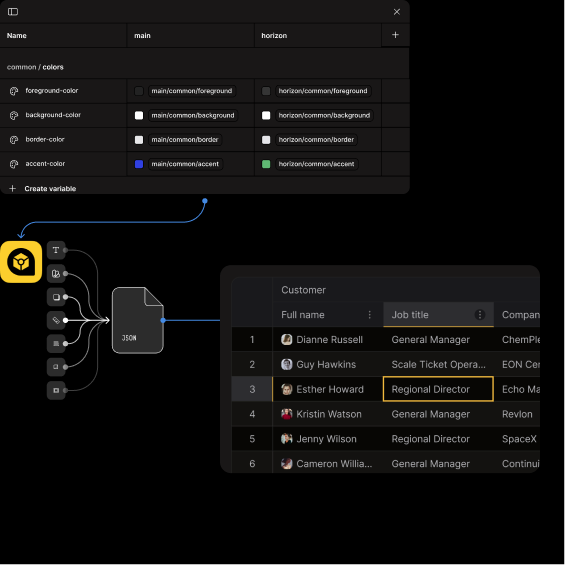The height and width of the screenshot is (565, 565).
Task: Open the main/common/background alias chip
Action: click(x=193, y=115)
